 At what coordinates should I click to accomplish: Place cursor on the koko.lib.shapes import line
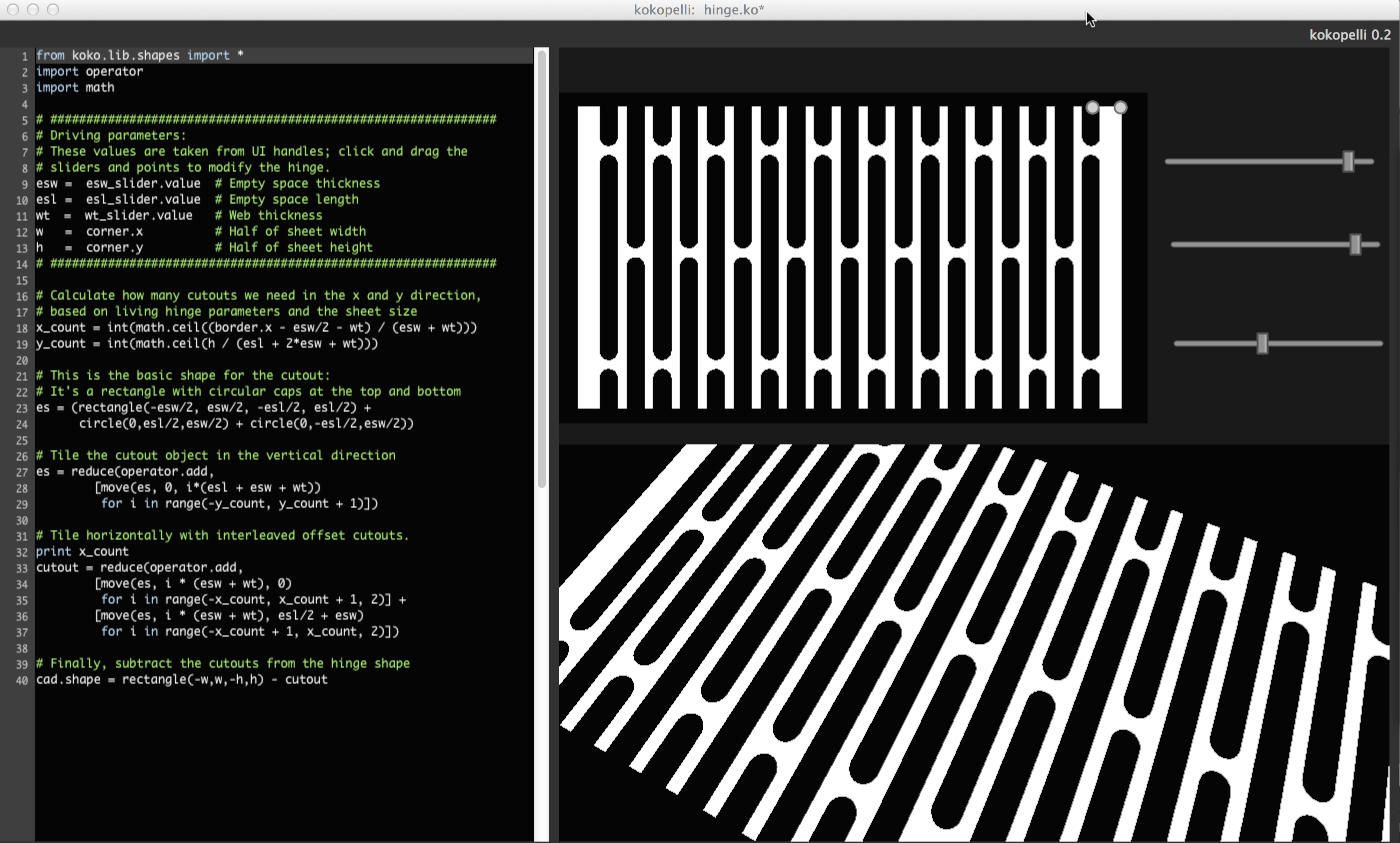point(140,55)
